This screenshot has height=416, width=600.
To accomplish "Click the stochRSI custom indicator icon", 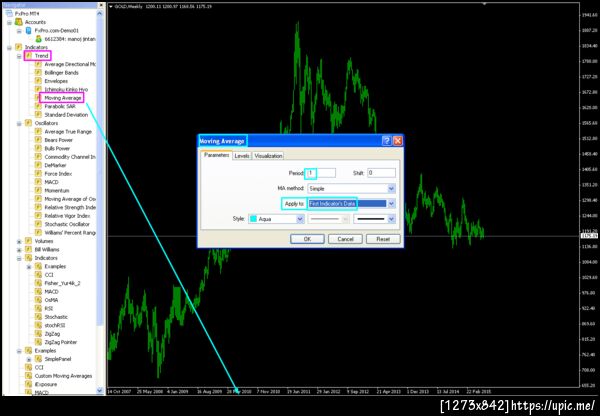I will pos(38,325).
